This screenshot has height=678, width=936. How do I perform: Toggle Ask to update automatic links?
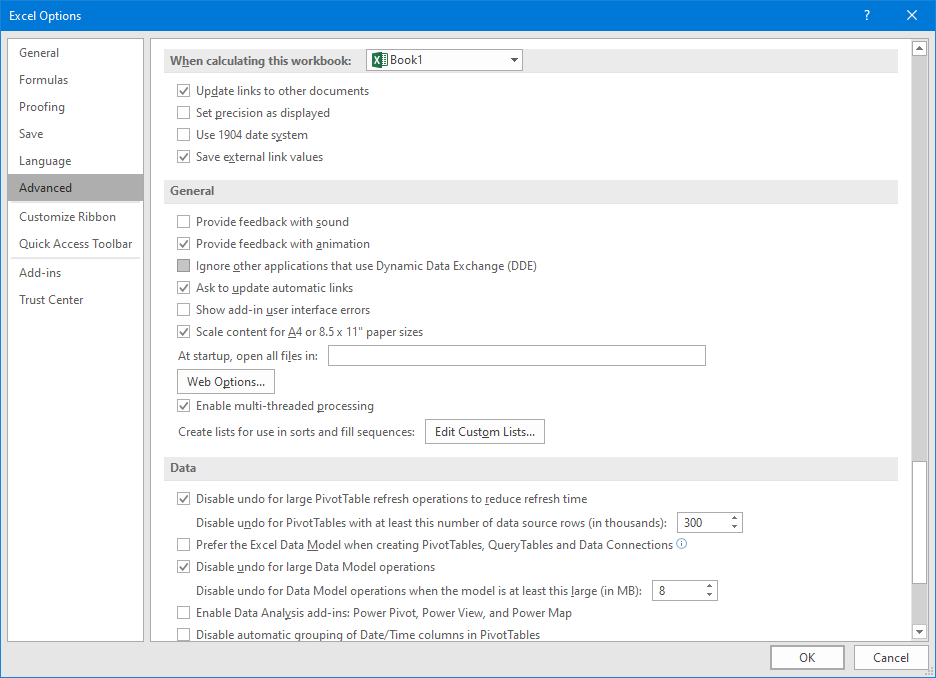coord(183,288)
